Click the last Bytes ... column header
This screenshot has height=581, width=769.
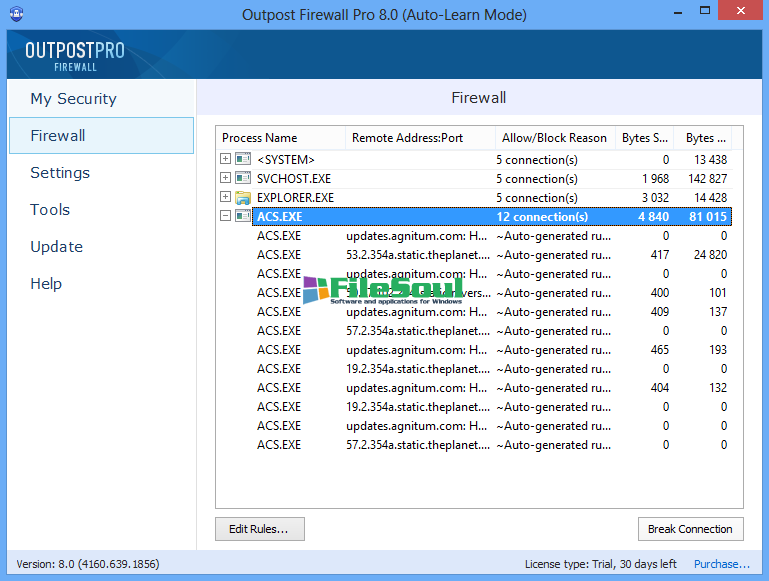[x=703, y=138]
